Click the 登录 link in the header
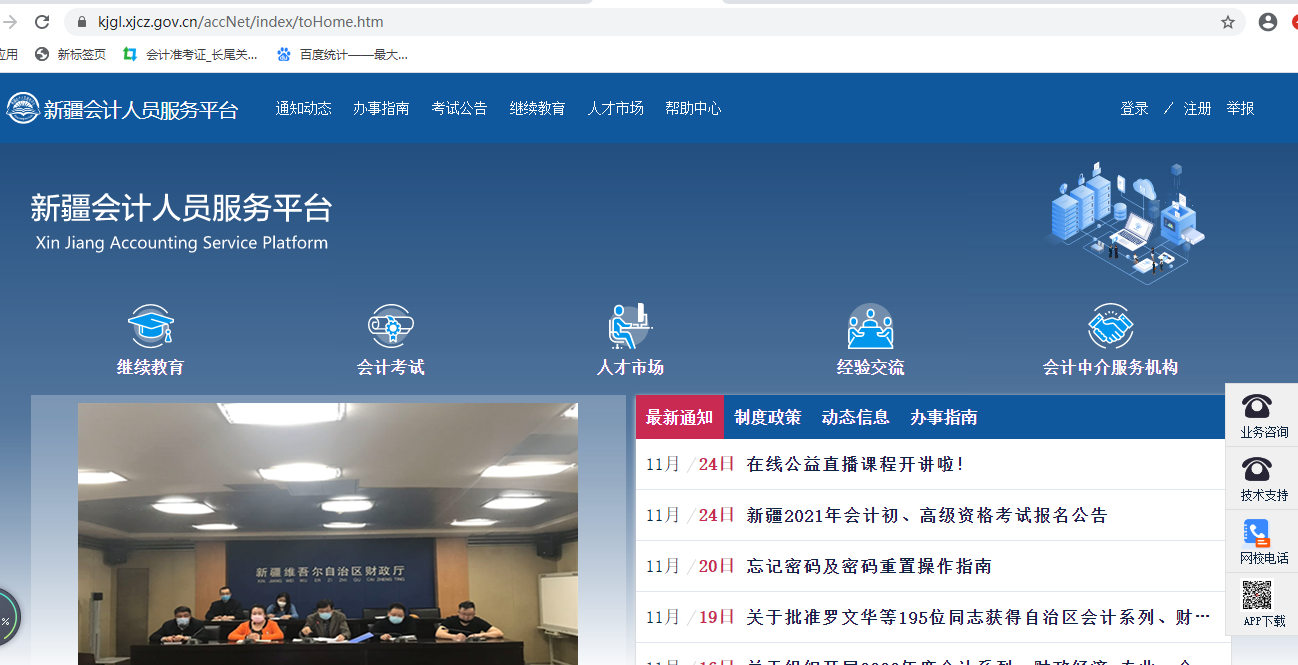The image size is (1298, 665). 1134,109
